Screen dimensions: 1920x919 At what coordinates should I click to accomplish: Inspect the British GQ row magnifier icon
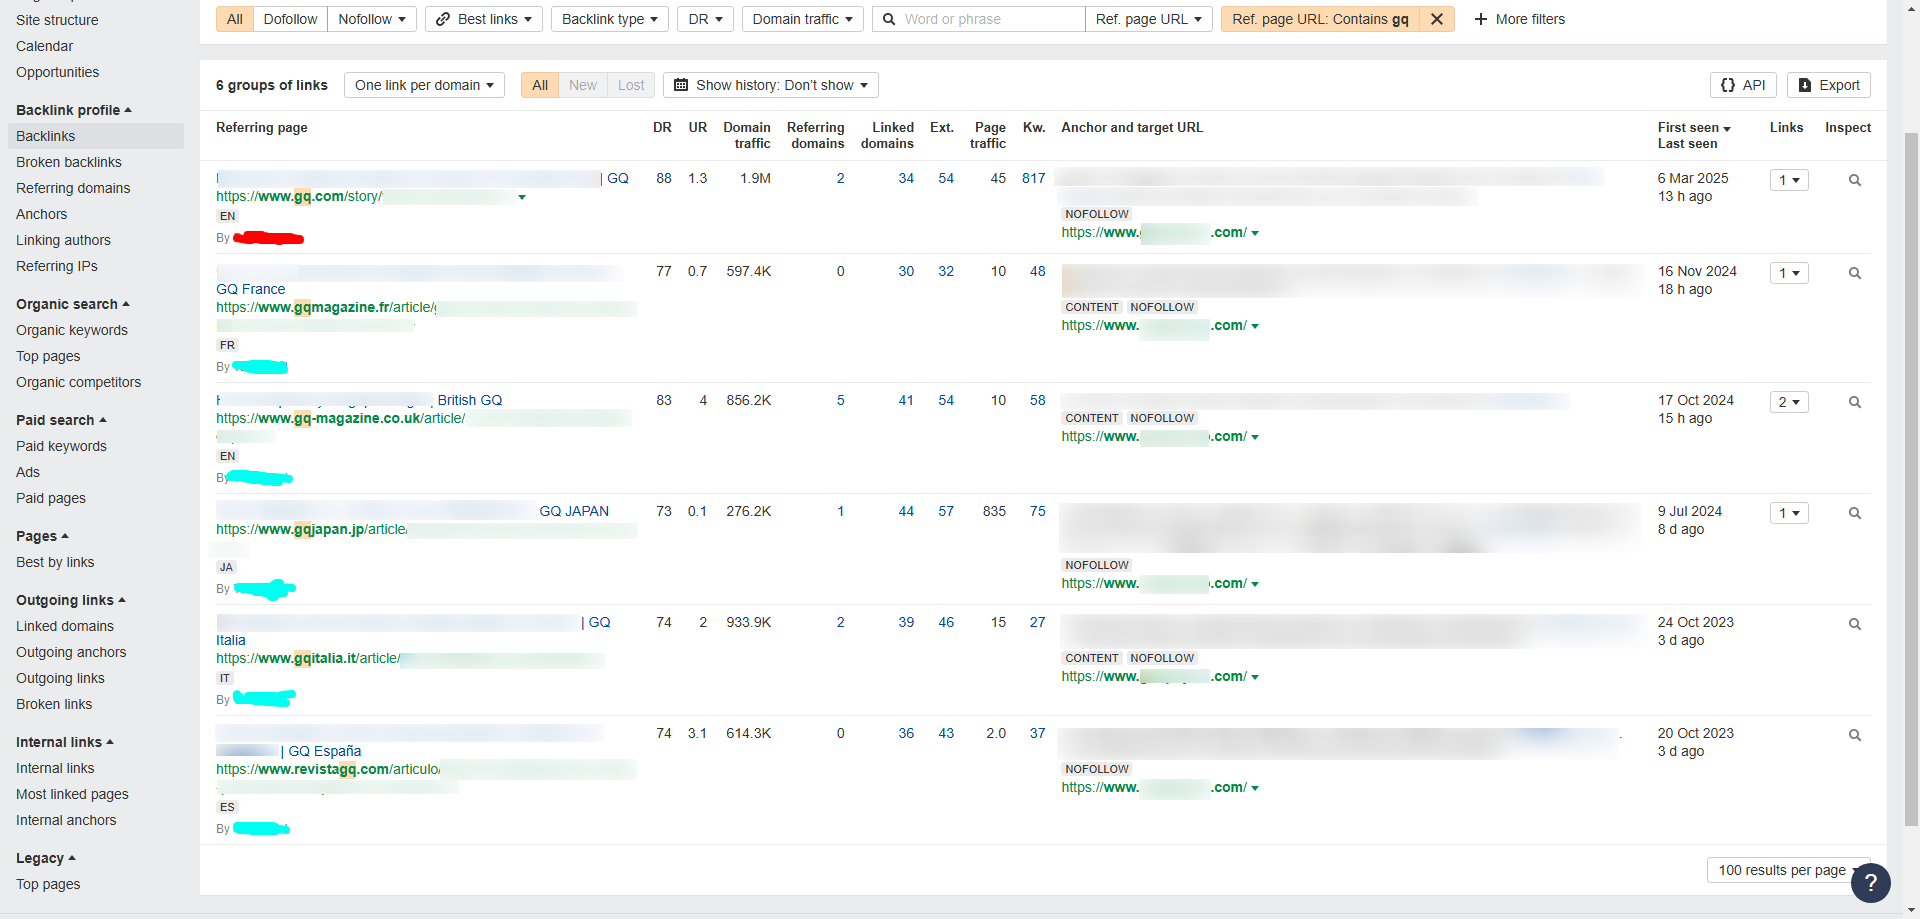[x=1854, y=403]
